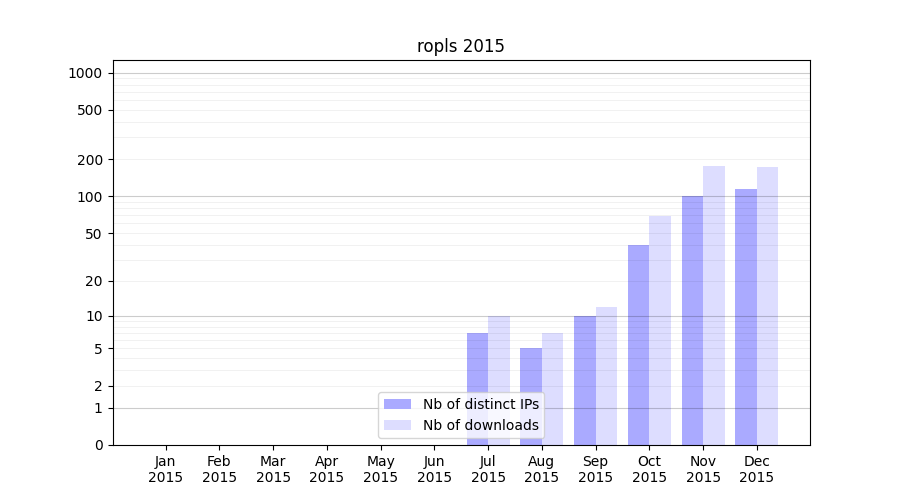The image size is (900, 500).
Task: Click the 0 y-axis tick label
Action: [x=99, y=445]
